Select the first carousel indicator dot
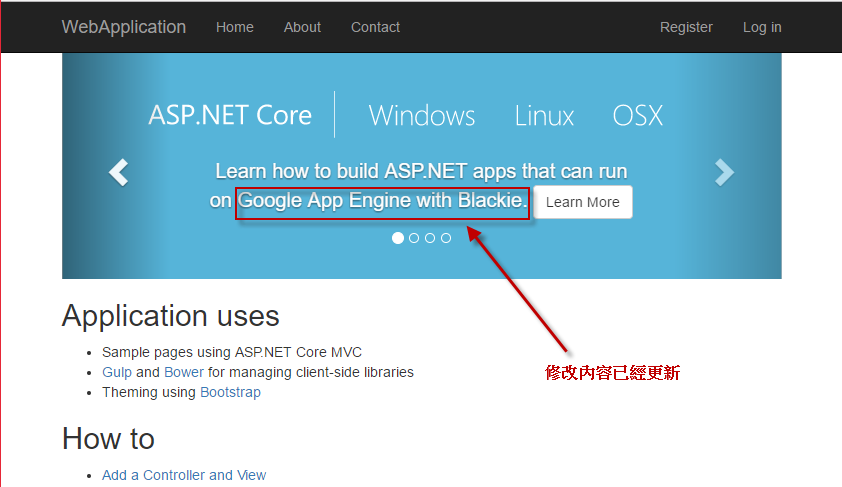 tap(398, 238)
